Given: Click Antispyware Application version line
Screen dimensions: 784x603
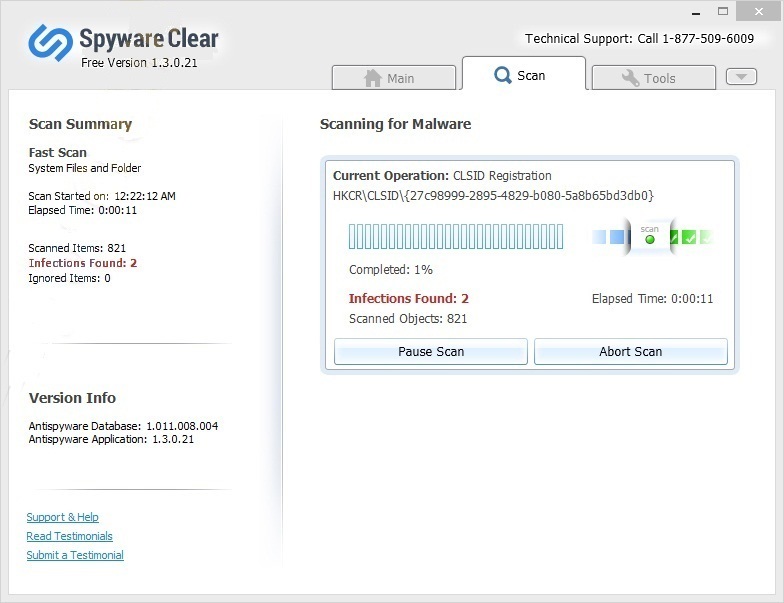Looking at the screenshot, I should pyautogui.click(x=111, y=439).
